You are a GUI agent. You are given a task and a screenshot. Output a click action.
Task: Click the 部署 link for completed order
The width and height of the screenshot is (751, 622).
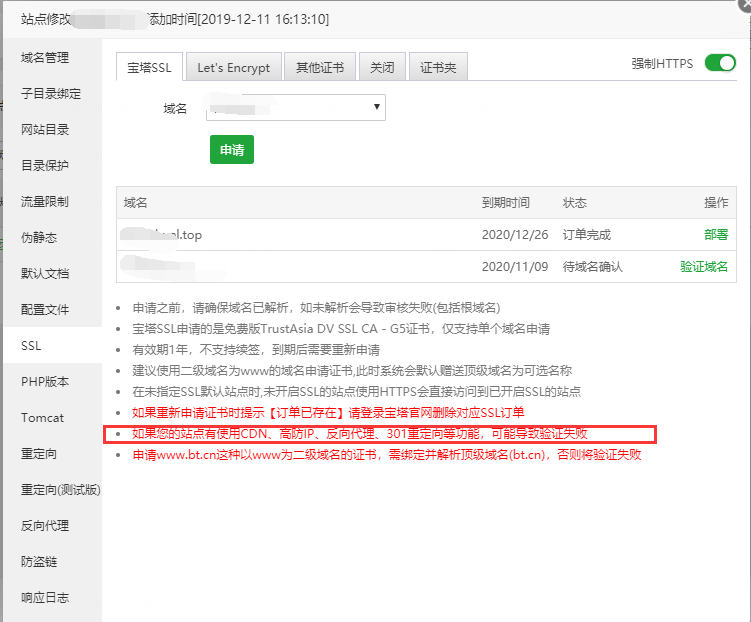point(715,235)
